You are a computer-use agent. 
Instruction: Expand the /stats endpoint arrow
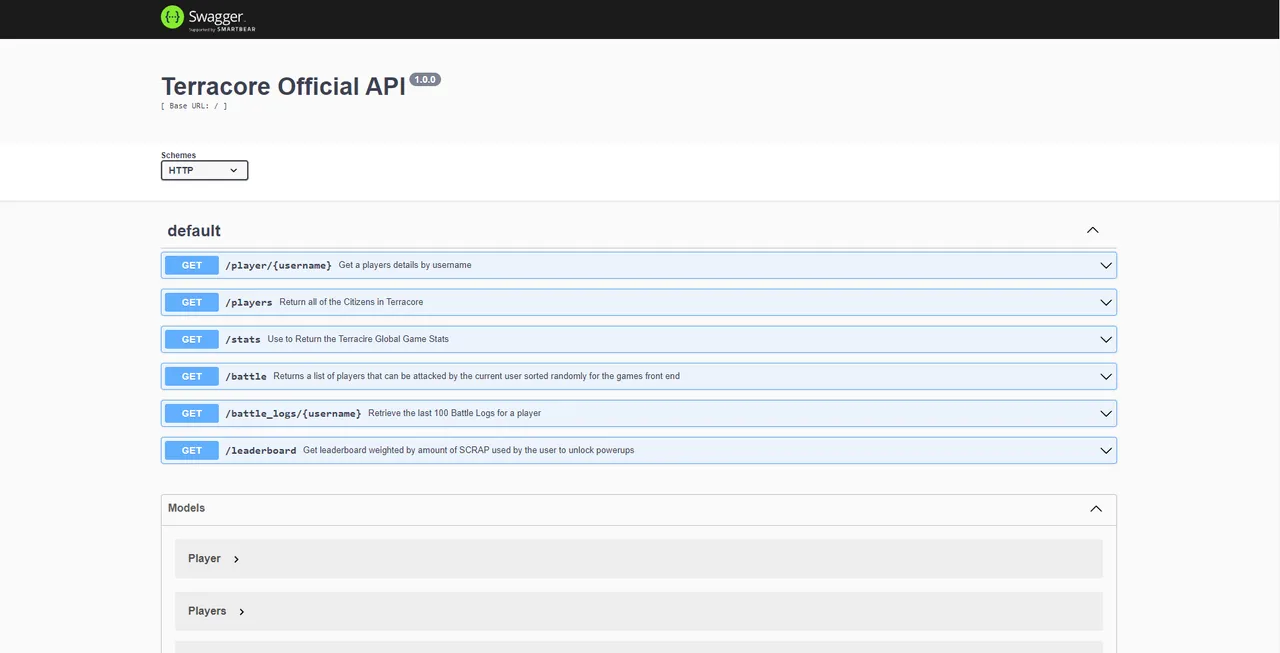click(x=1106, y=339)
